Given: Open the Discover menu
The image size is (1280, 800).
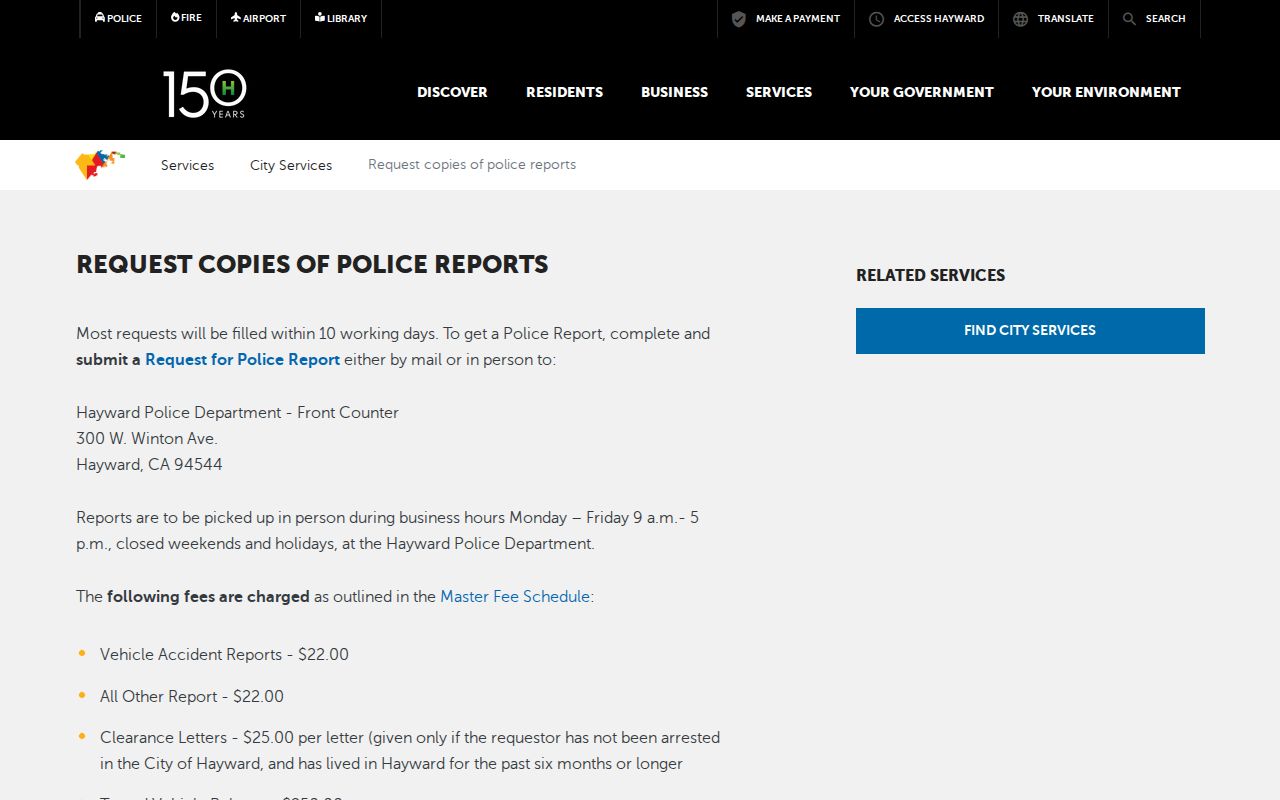Looking at the screenshot, I should pos(452,92).
